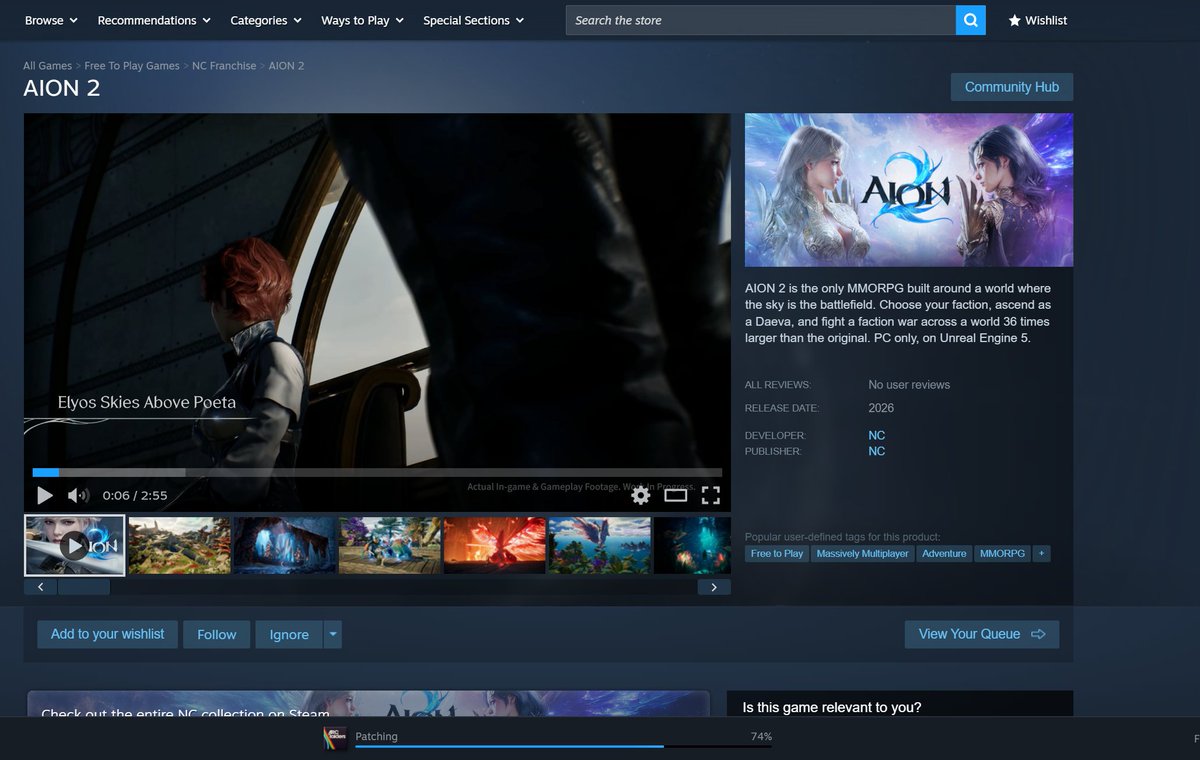This screenshot has width=1200, height=760.
Task: Select the MMORPG tag
Action: 1002,553
